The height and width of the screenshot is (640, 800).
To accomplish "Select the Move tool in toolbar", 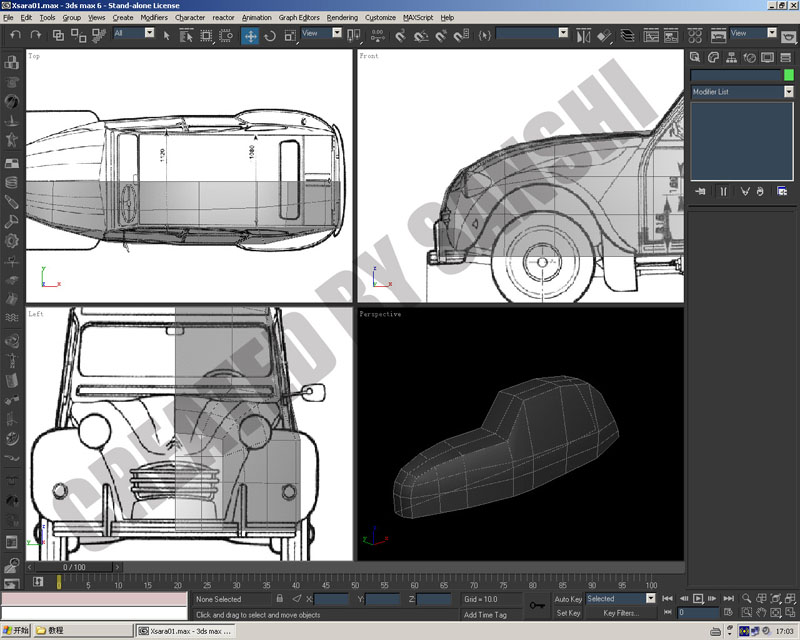I will point(250,36).
